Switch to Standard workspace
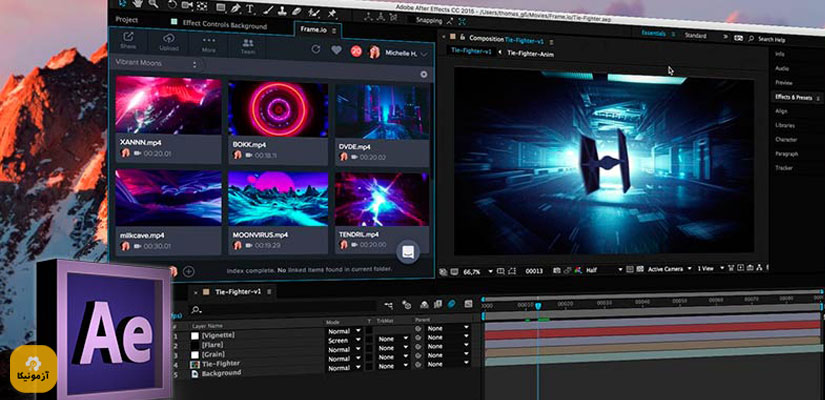This screenshot has width=825, height=400. [x=695, y=35]
